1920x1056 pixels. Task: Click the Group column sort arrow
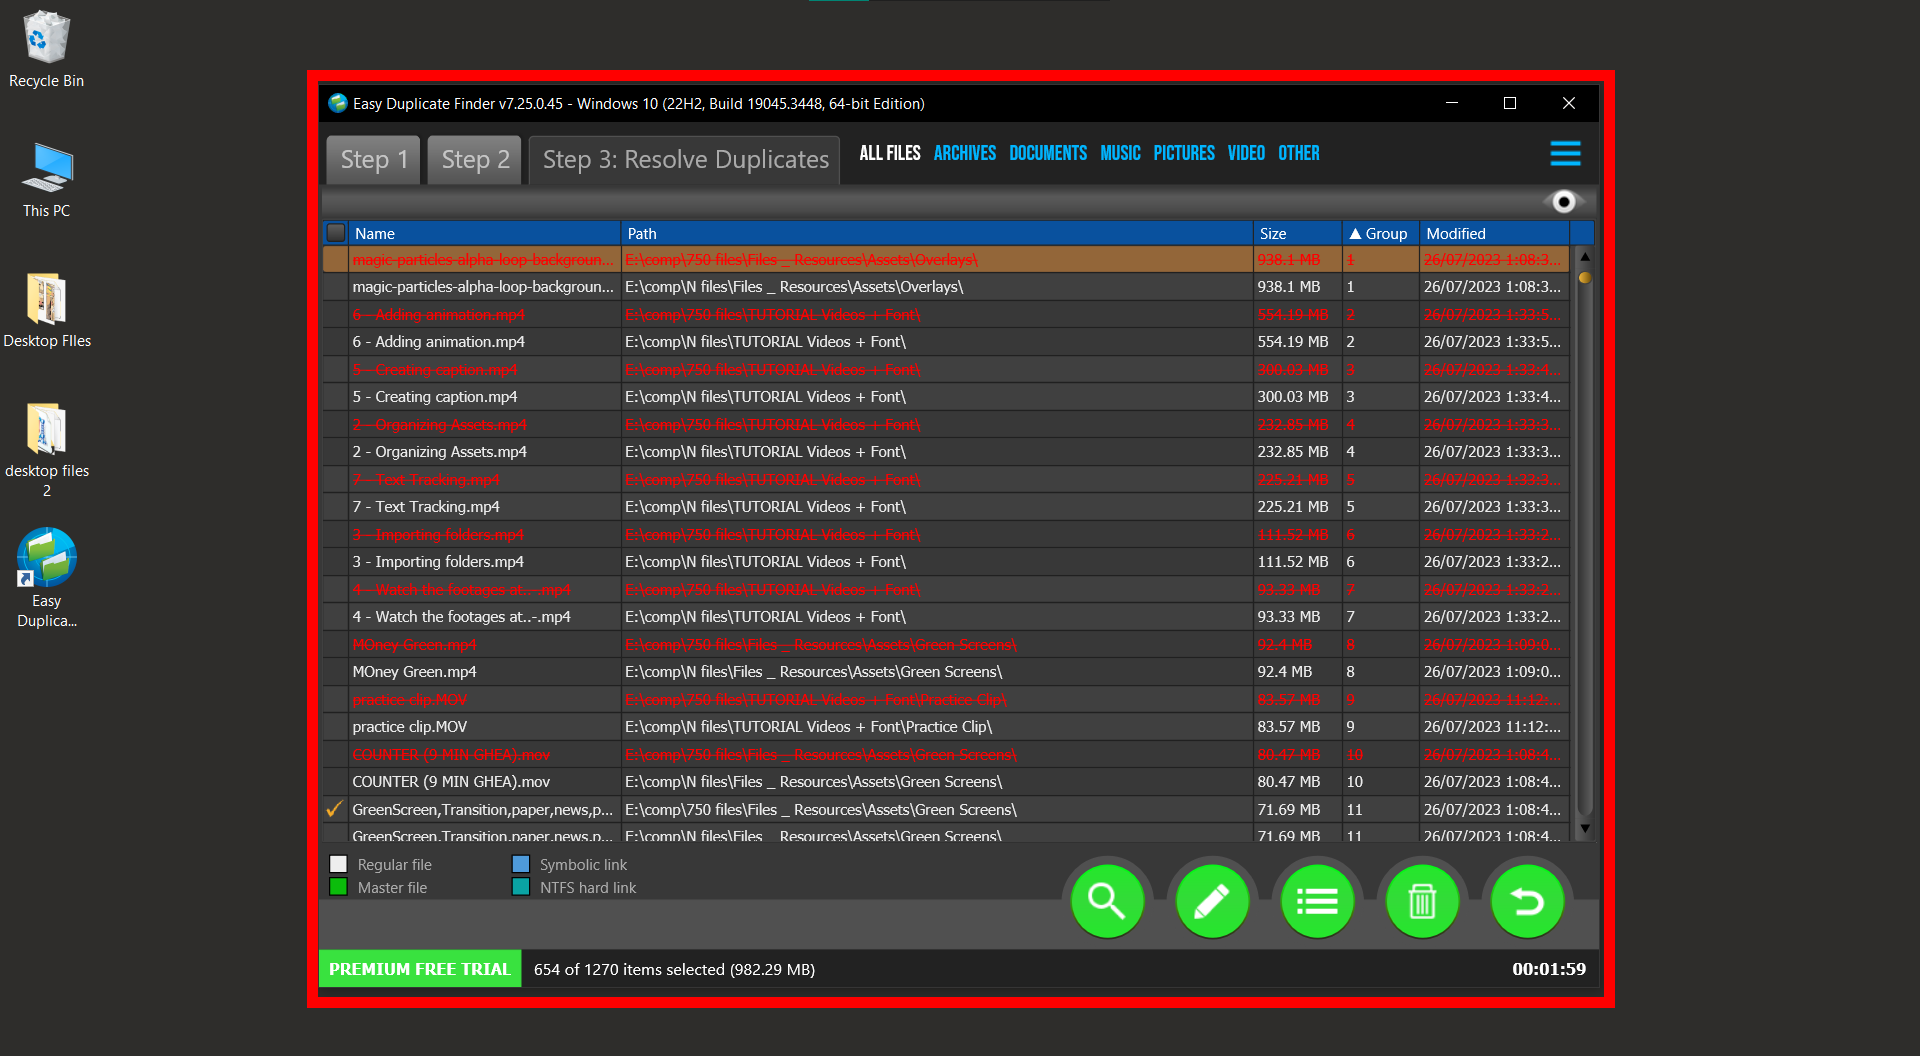tap(1355, 233)
